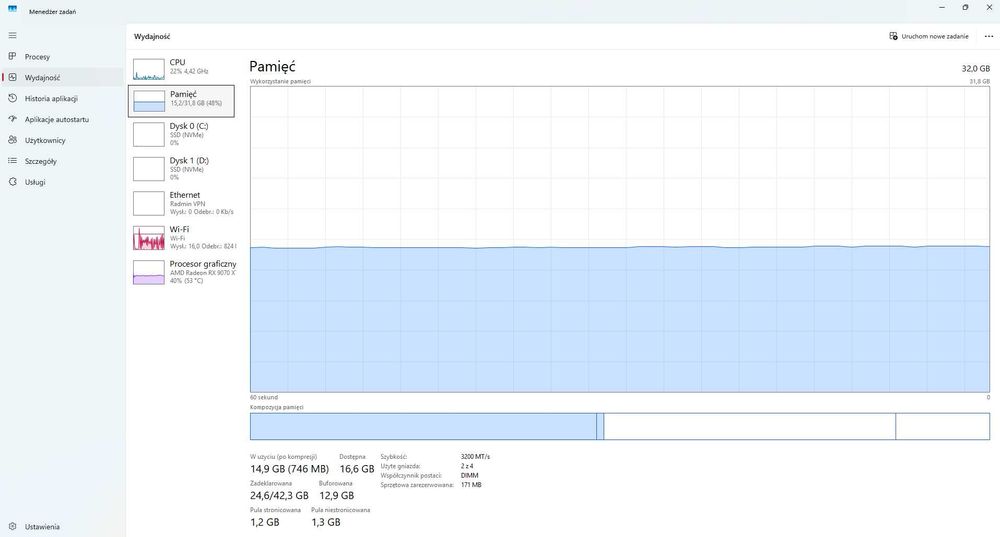
Task: Click the Wi-Fi entry label text
Action: [203, 237]
